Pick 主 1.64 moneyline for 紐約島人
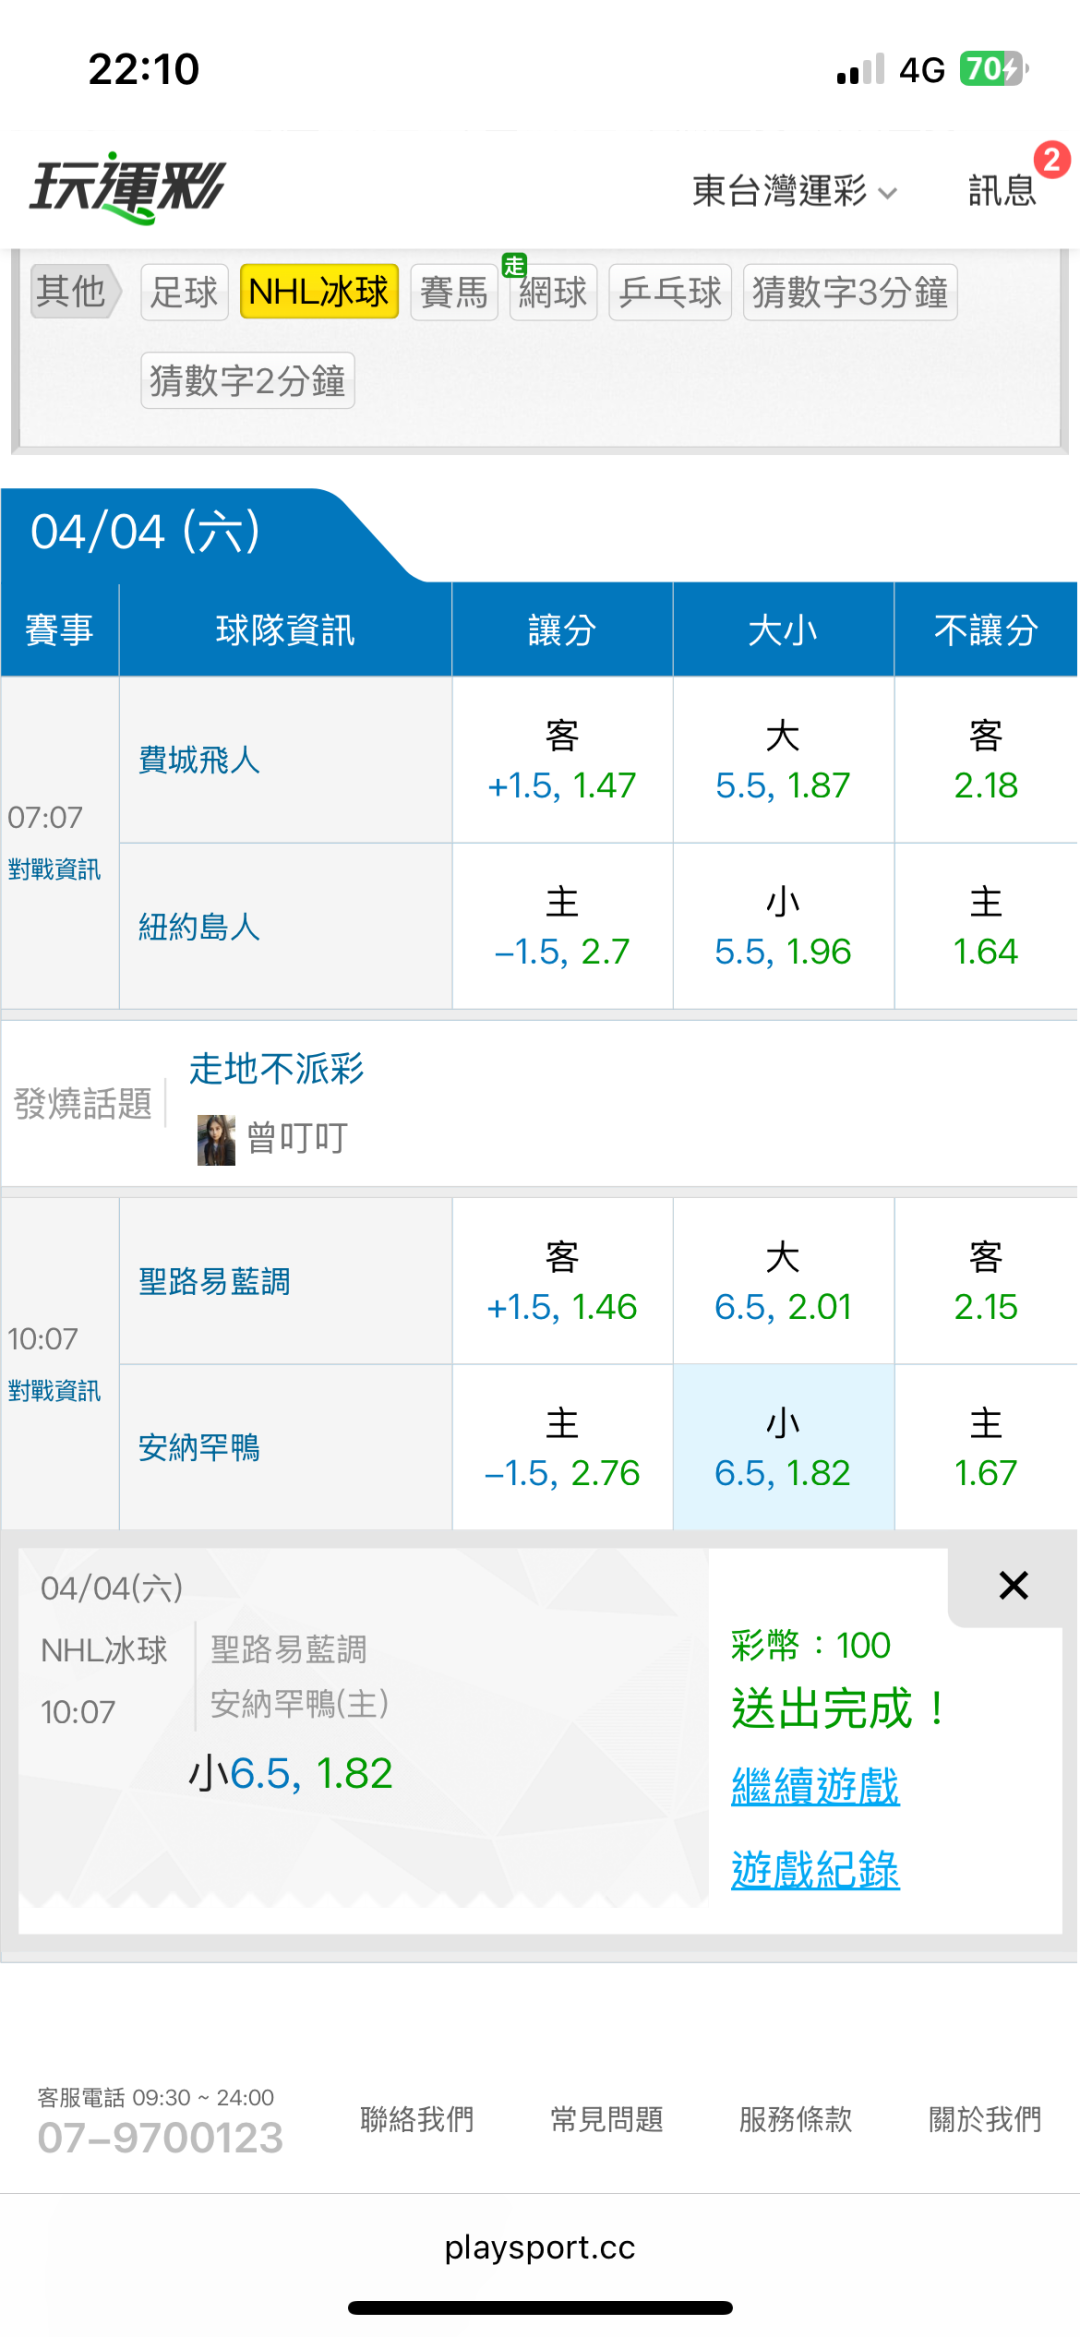This screenshot has height=2337, width=1080. click(985, 926)
